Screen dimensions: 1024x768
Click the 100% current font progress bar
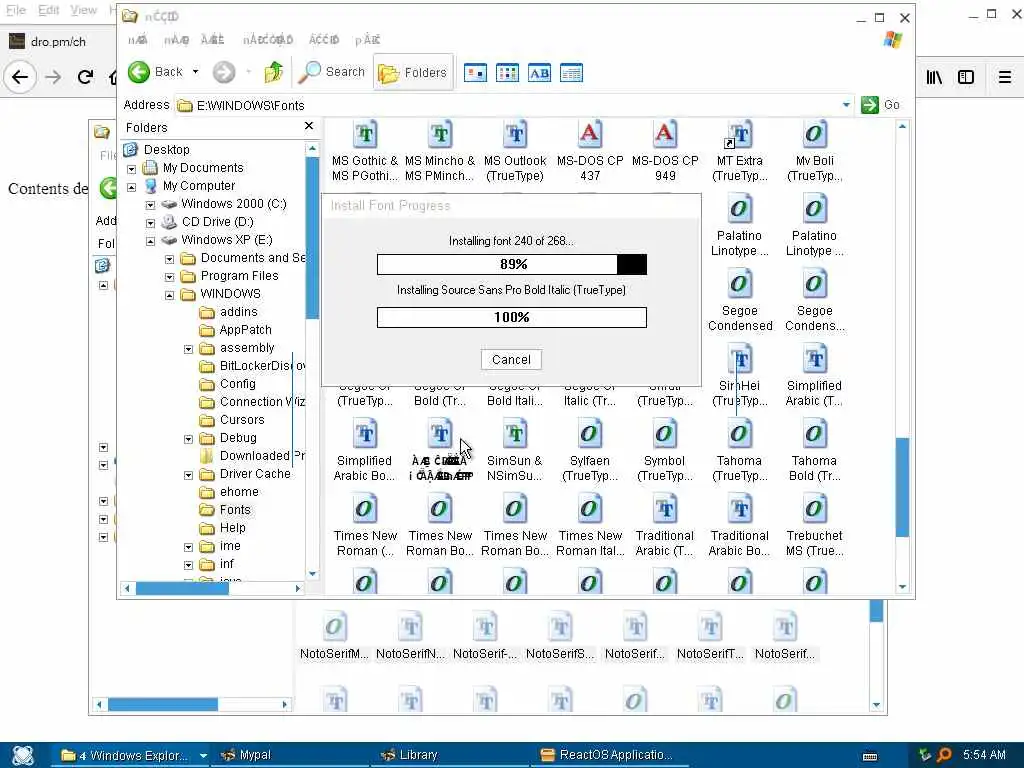512,317
